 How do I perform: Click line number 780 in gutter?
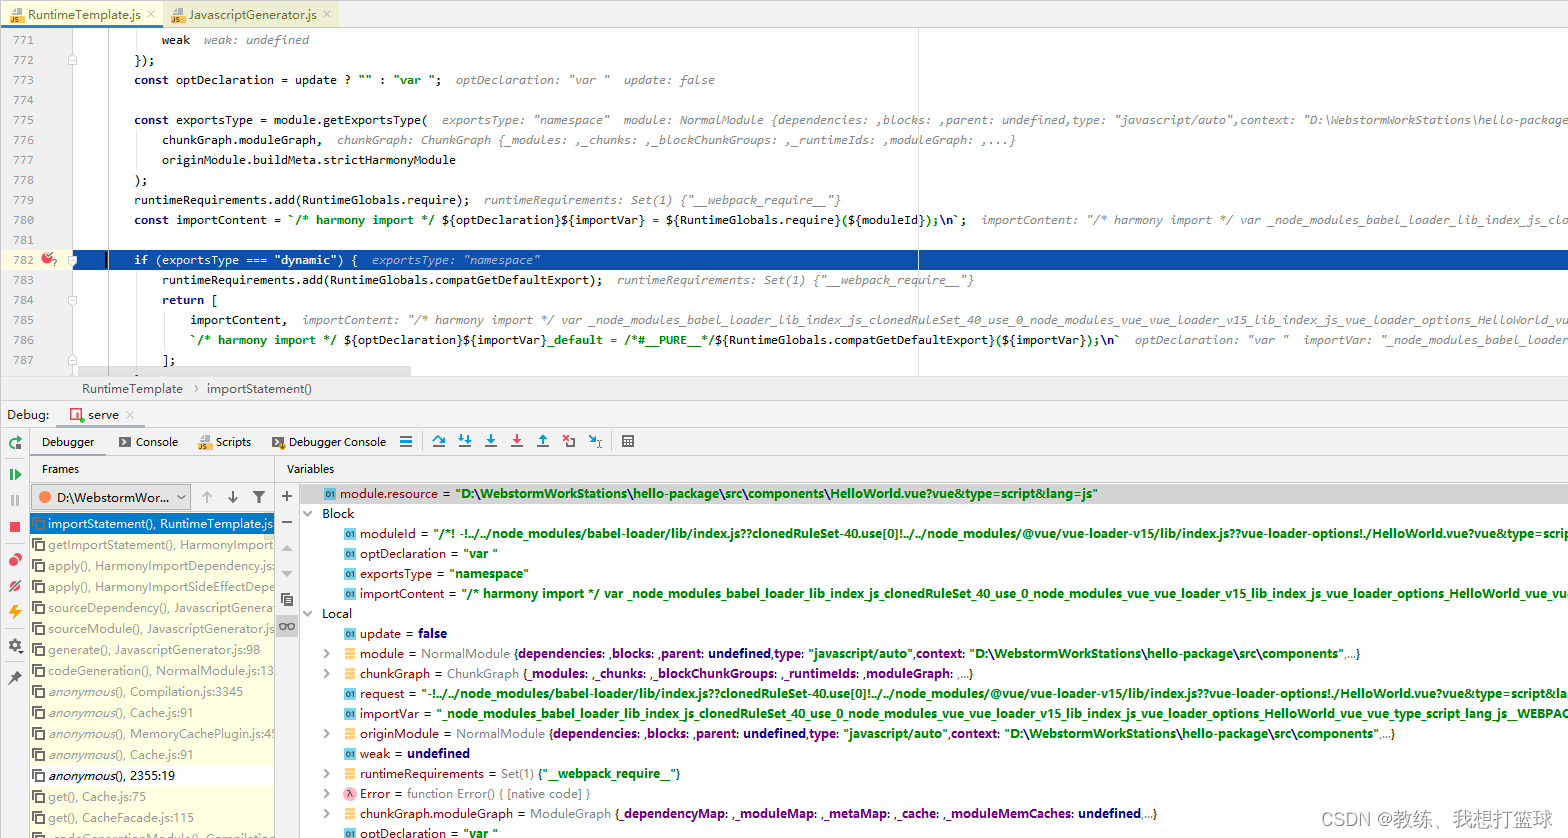23,220
